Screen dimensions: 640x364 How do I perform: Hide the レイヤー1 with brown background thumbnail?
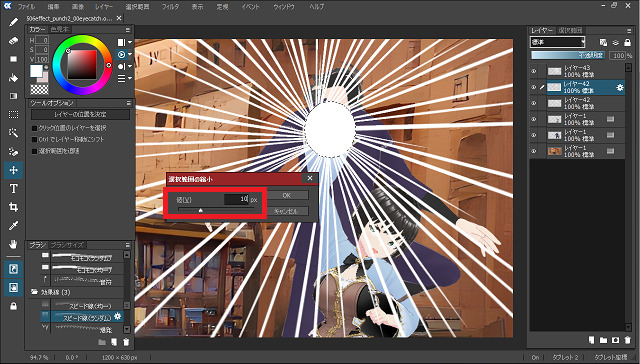click(x=533, y=151)
